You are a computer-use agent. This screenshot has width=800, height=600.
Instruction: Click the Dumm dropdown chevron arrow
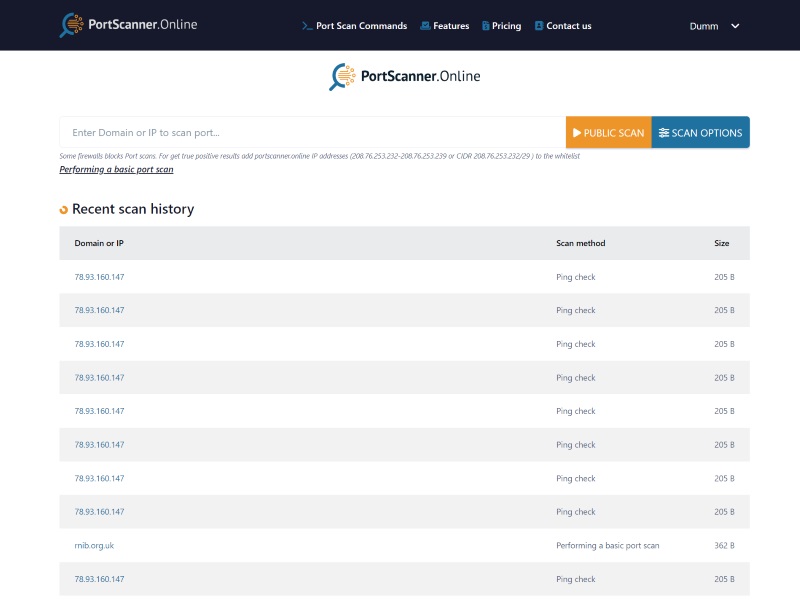pos(736,26)
